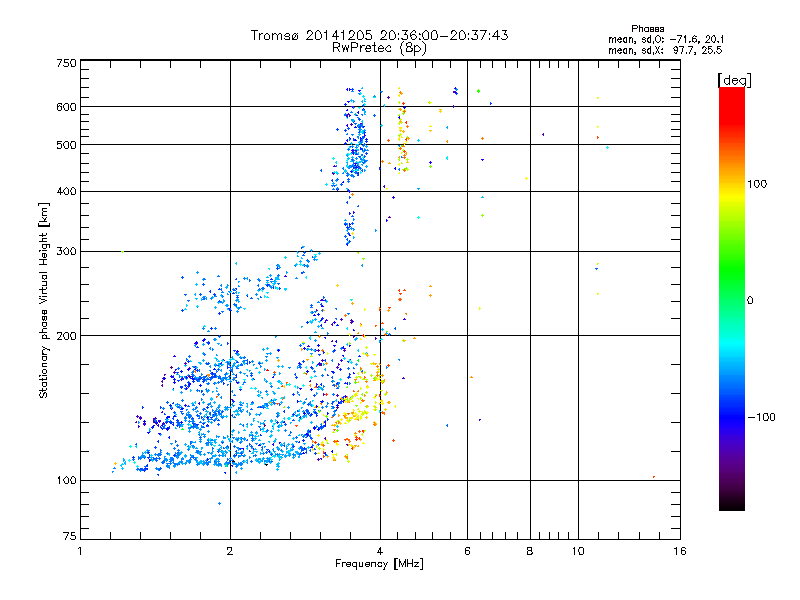Screen dimensions: 800x600
Task: Click x-axis tick label '6'
Action: pos(467,551)
